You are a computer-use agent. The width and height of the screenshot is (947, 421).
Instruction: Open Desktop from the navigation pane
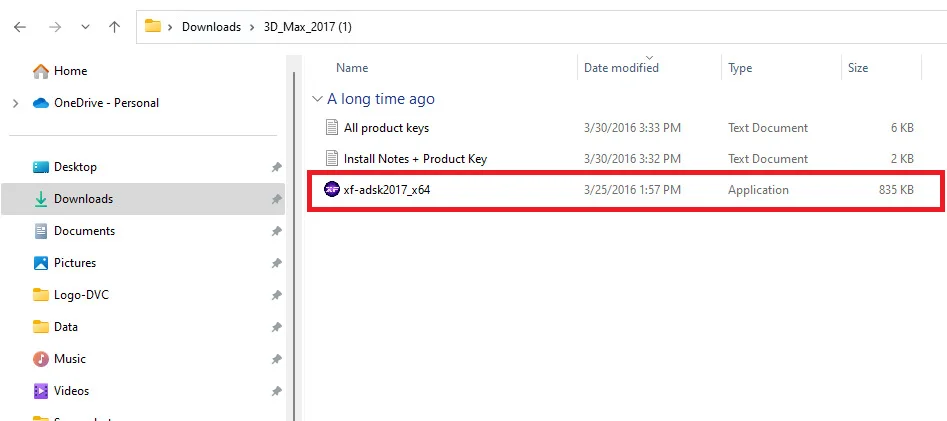click(x=65, y=167)
